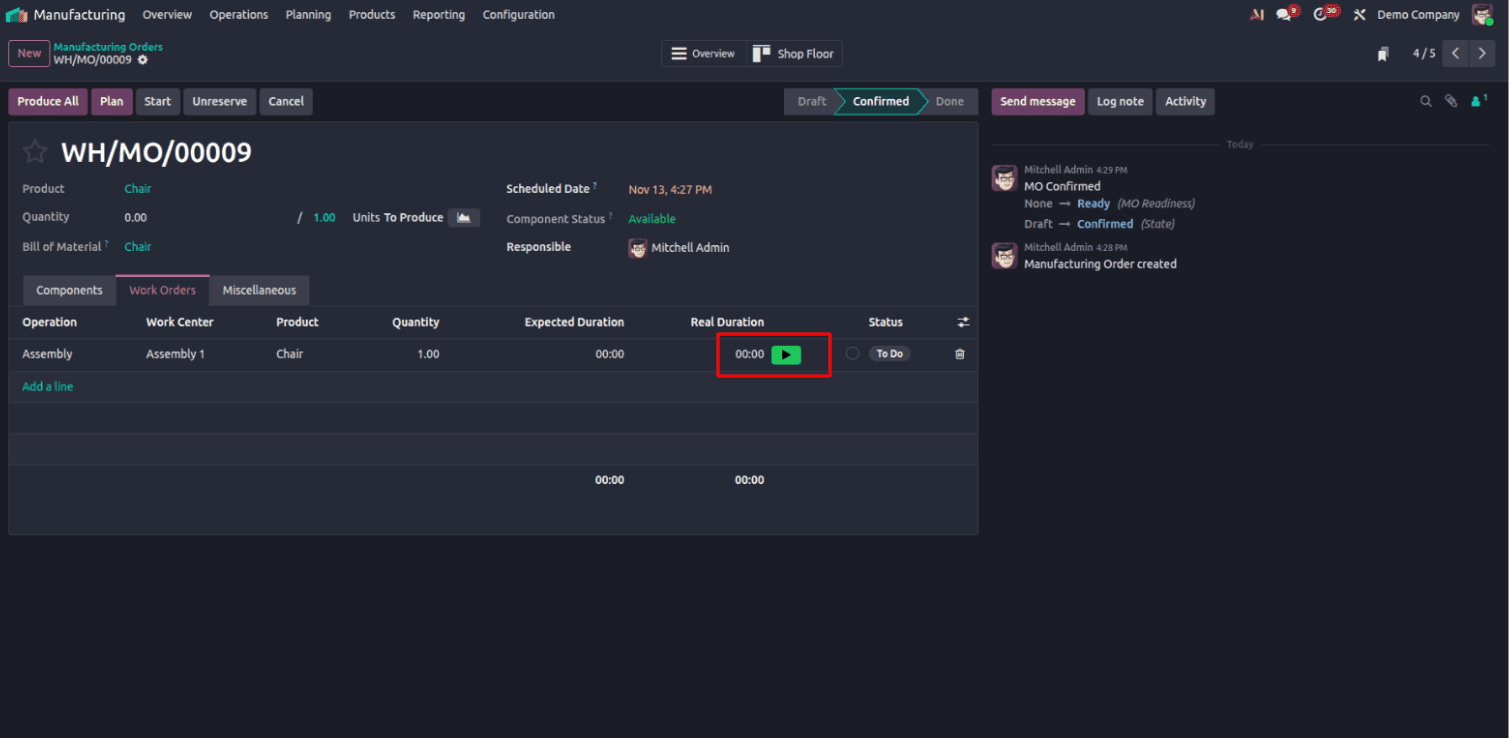Open the bookmark icon near the record pager
This screenshot has height=738, width=1509.
[x=1383, y=53]
